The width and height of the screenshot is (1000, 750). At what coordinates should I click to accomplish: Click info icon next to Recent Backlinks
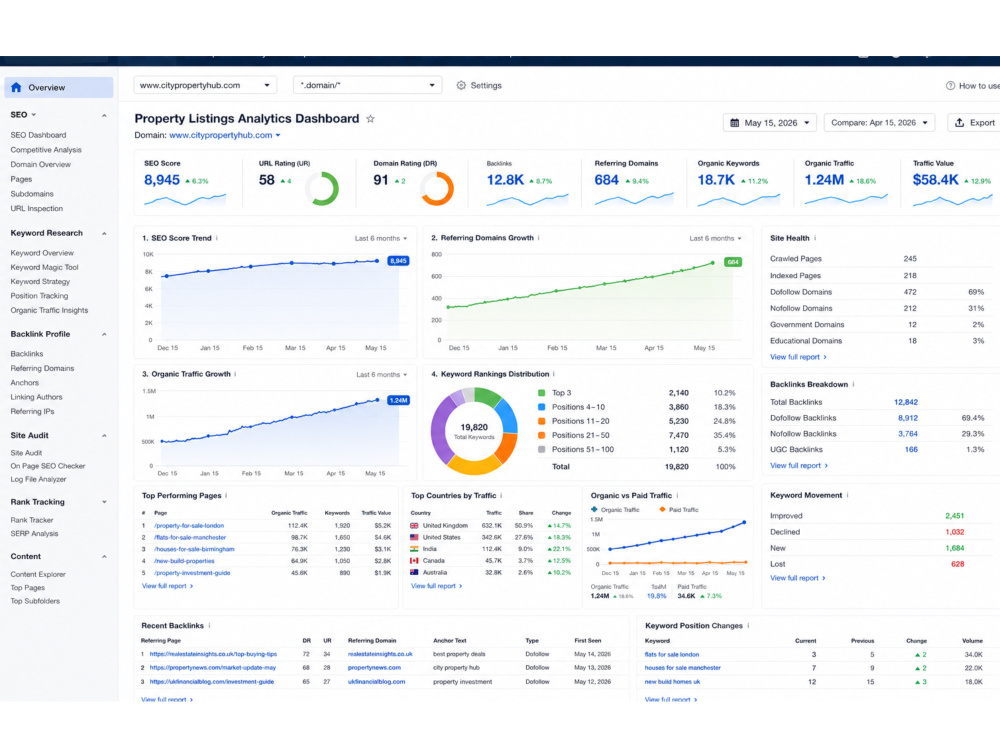209,626
